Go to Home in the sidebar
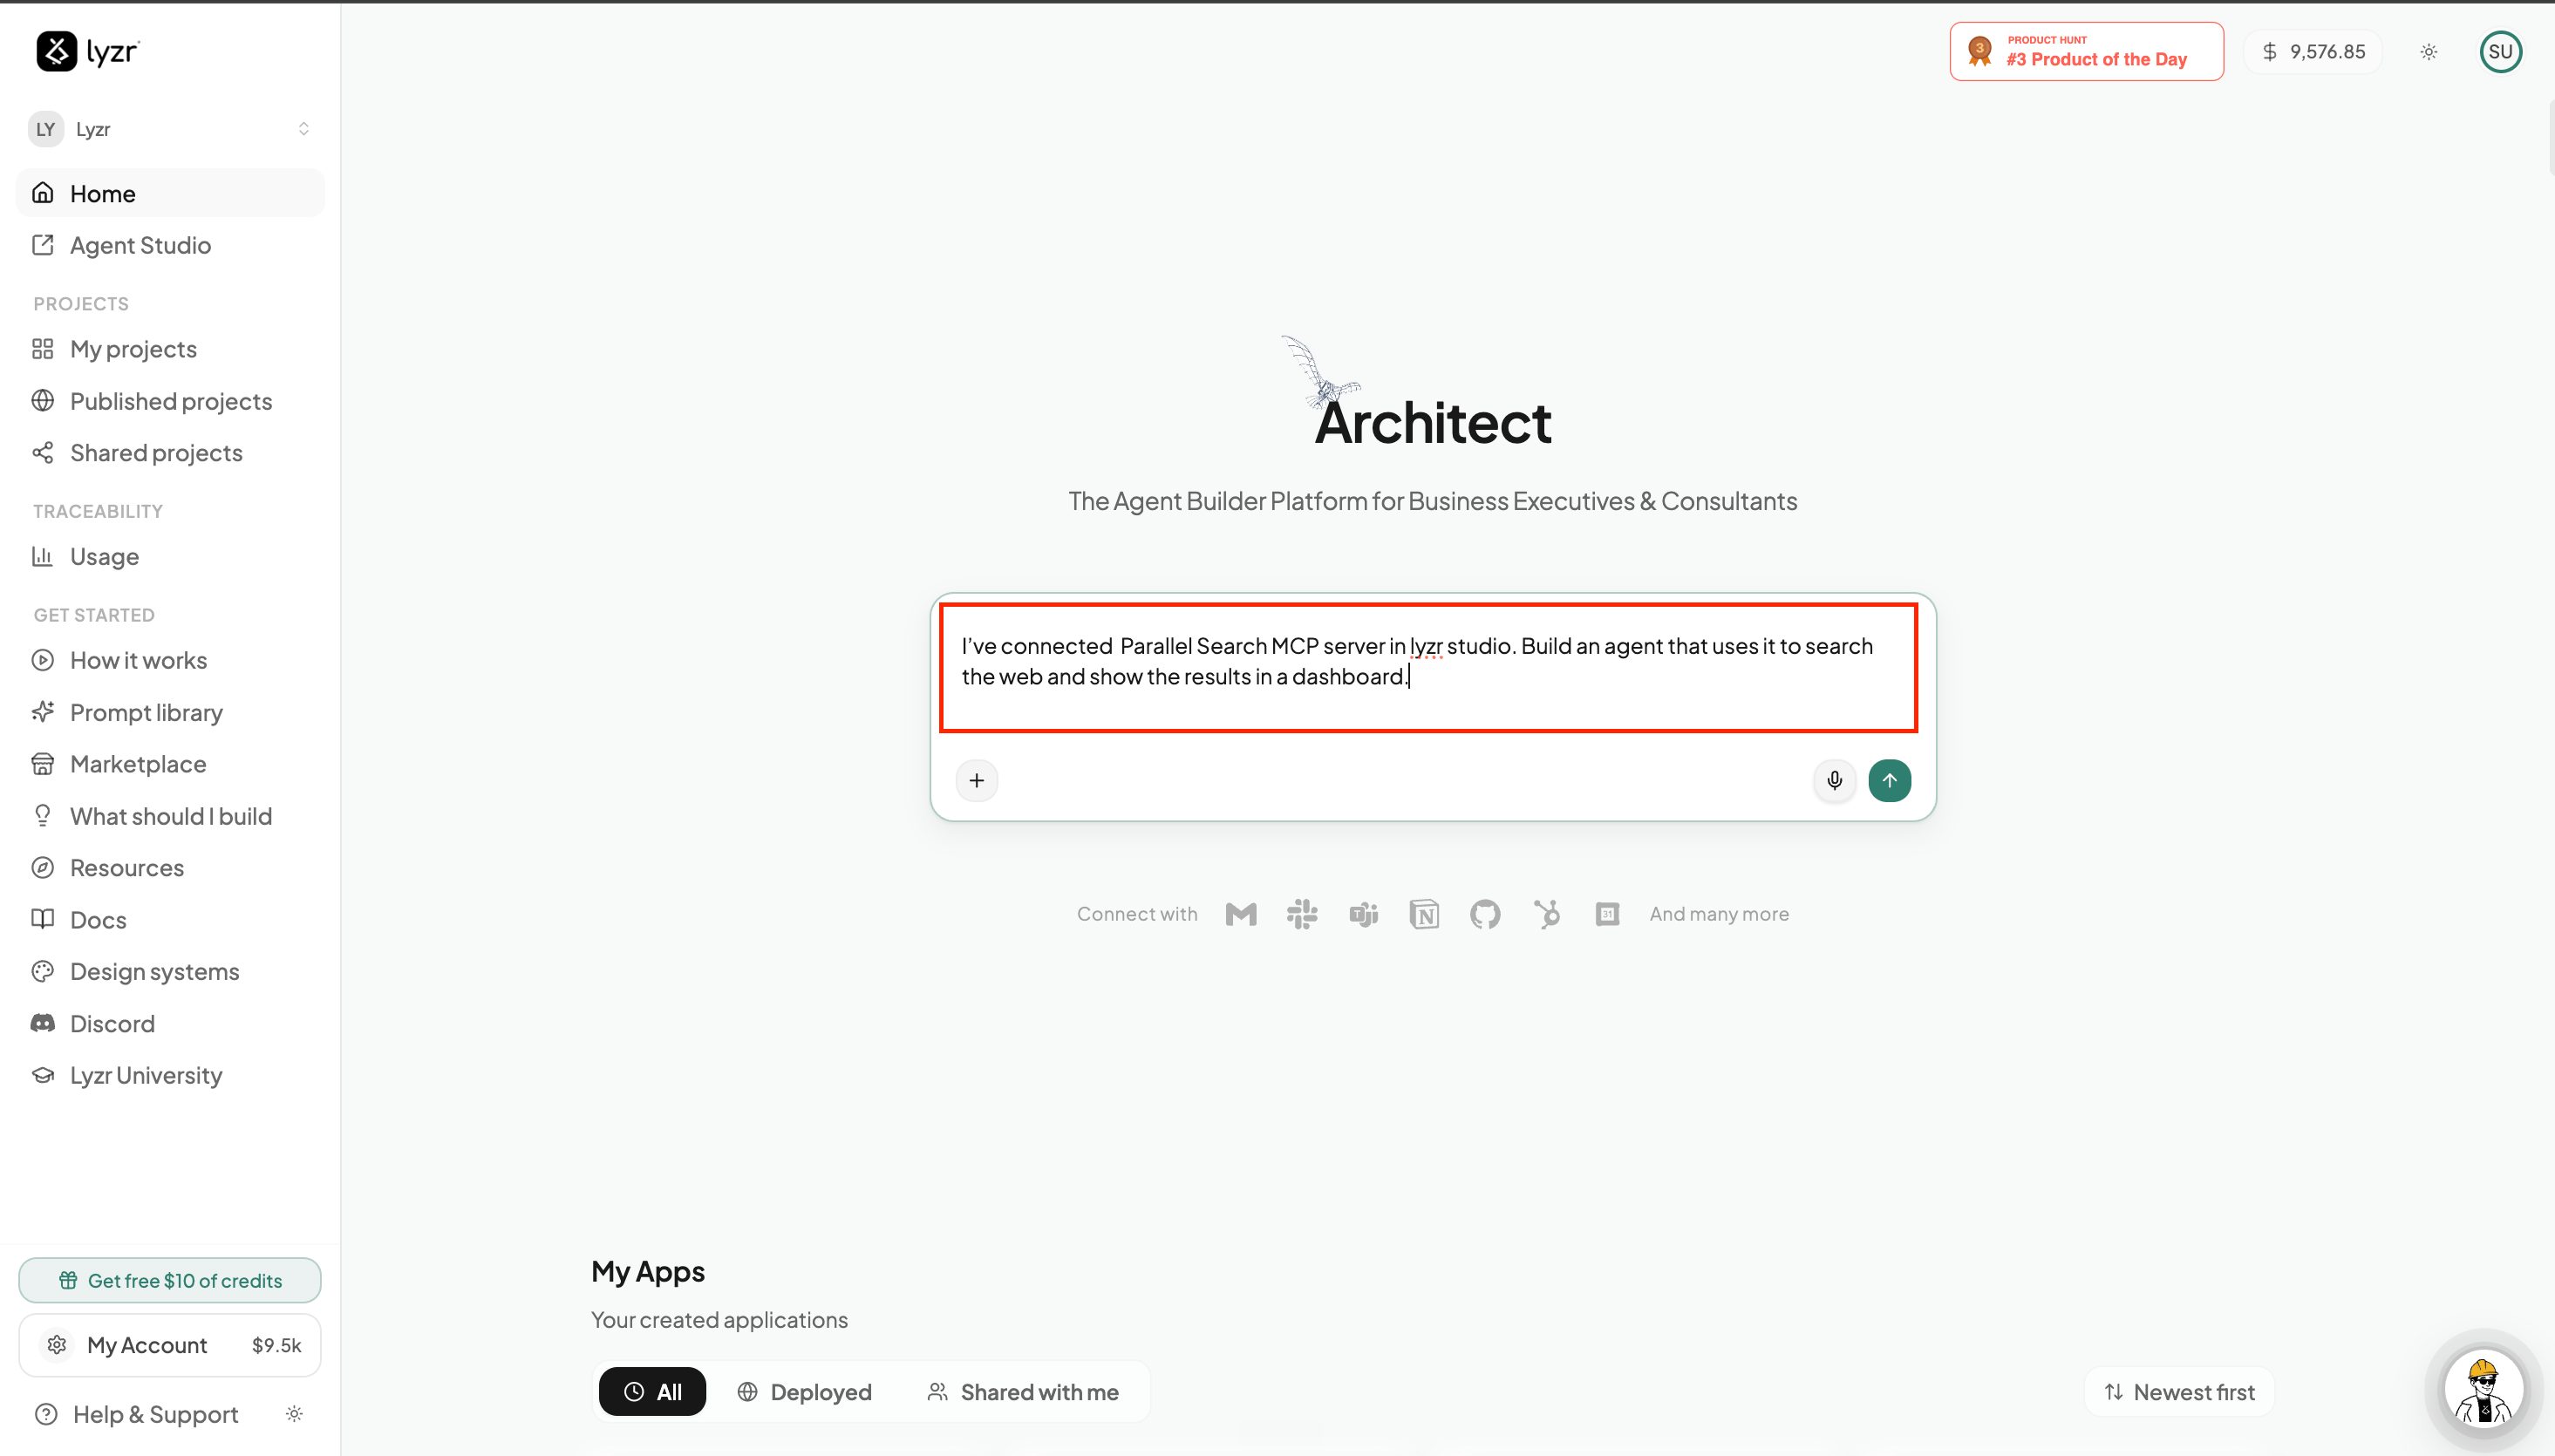 click(x=170, y=193)
